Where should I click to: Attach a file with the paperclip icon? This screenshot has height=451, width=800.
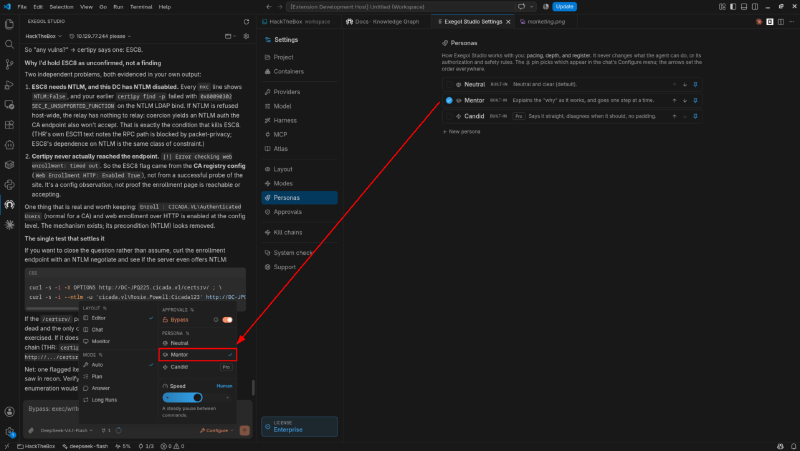click(x=31, y=431)
